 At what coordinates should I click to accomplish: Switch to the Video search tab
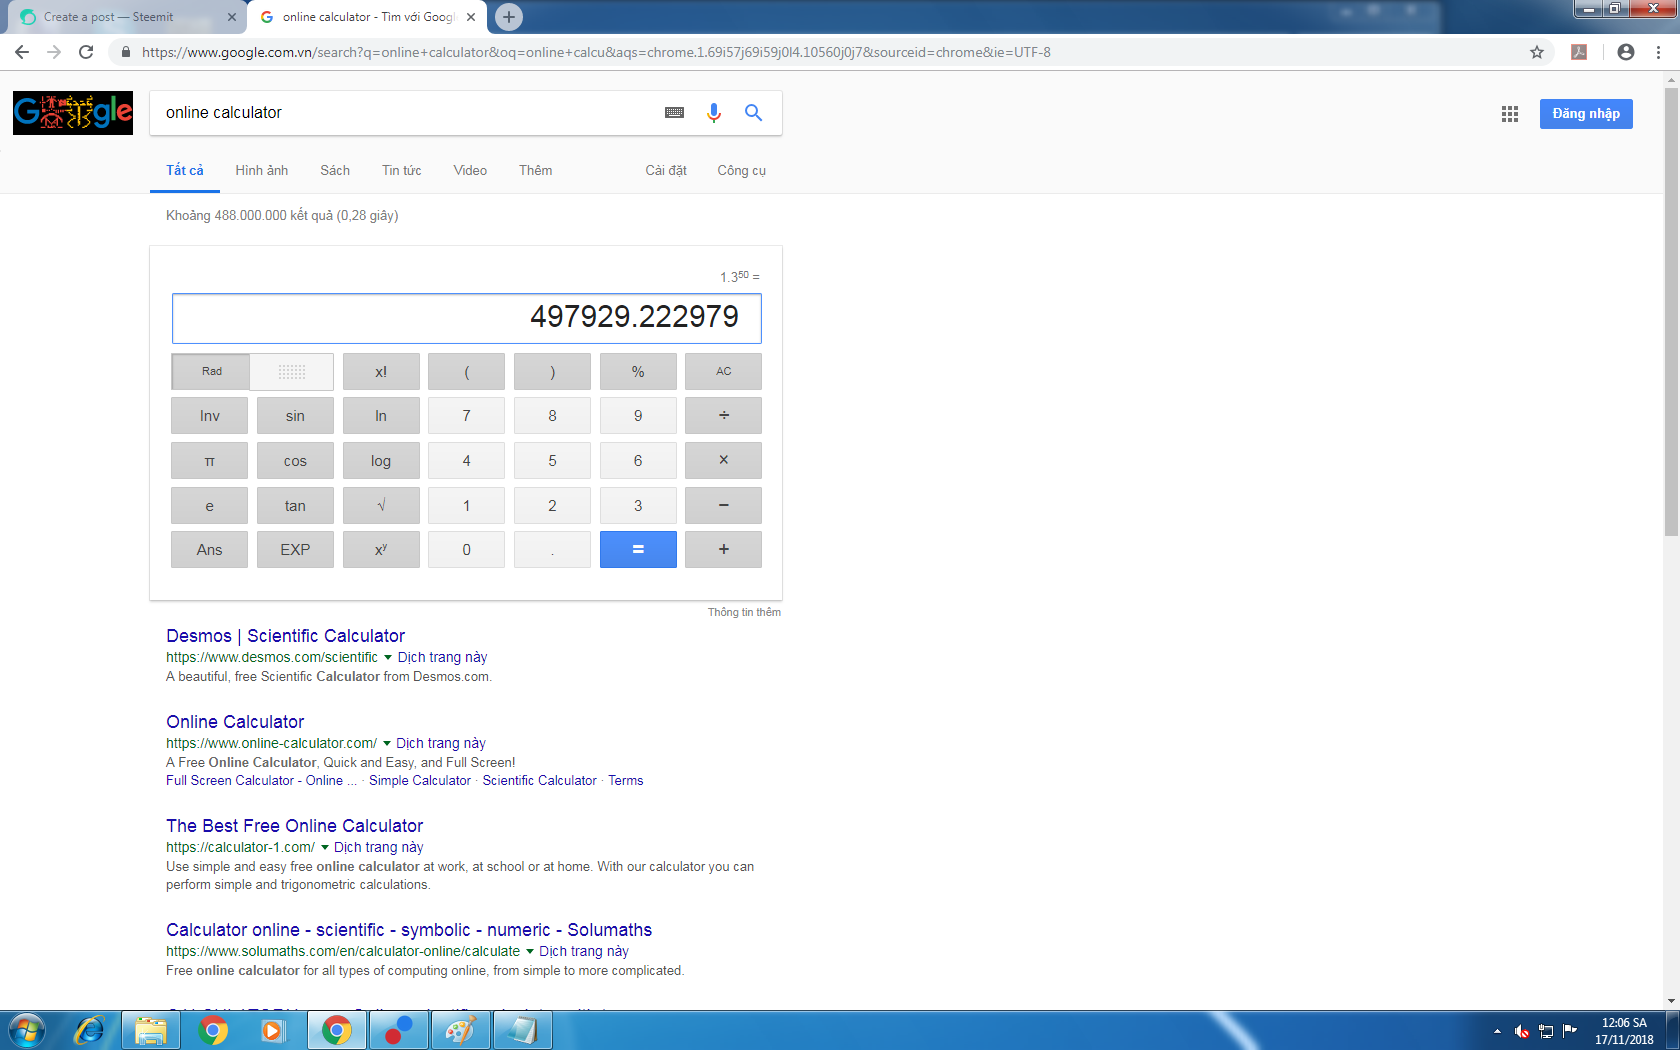[x=470, y=171]
